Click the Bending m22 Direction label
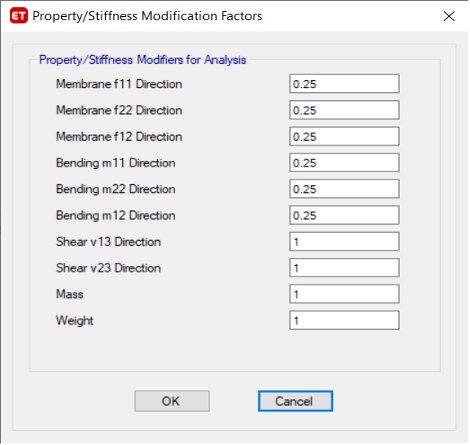The width and height of the screenshot is (470, 445). pos(116,189)
